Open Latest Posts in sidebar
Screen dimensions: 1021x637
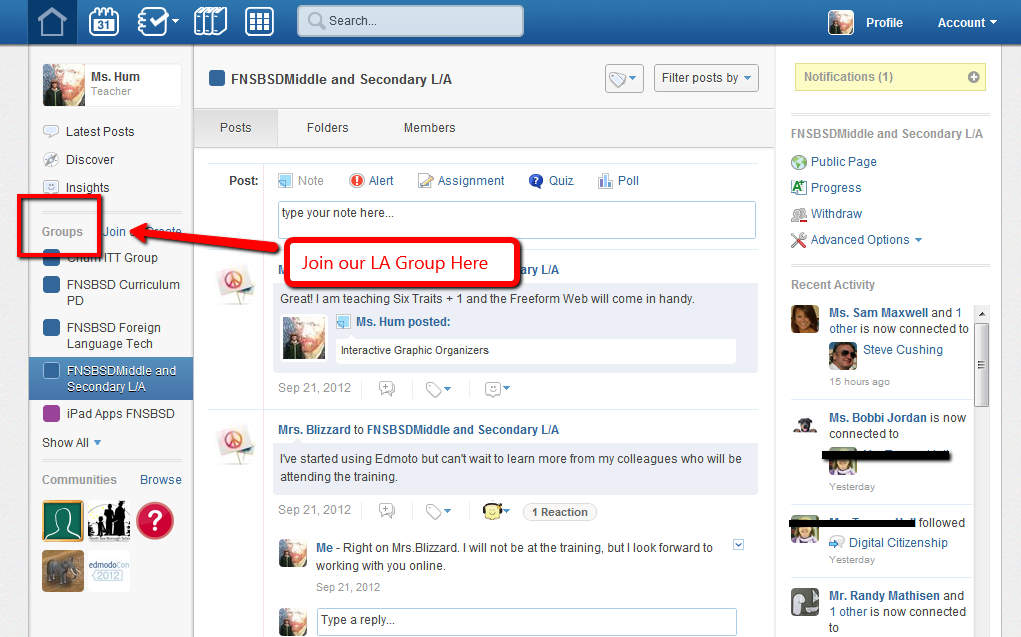(89, 132)
